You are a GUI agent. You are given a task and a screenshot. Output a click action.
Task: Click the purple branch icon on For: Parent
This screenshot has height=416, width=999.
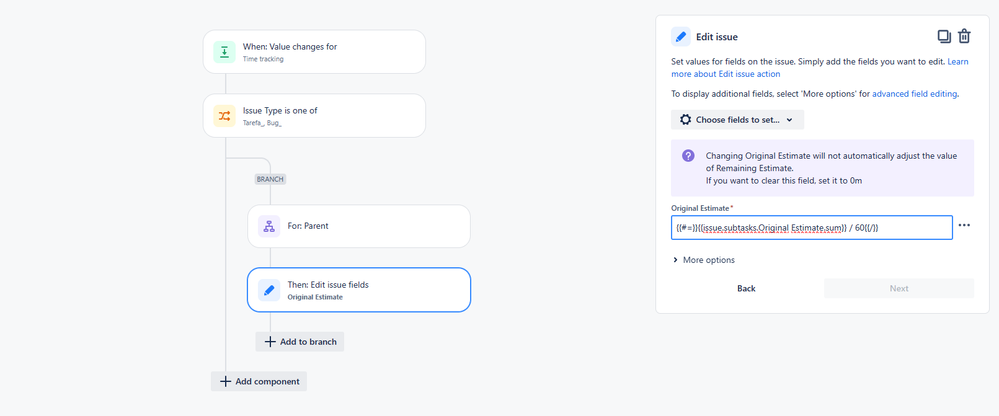(x=269, y=226)
